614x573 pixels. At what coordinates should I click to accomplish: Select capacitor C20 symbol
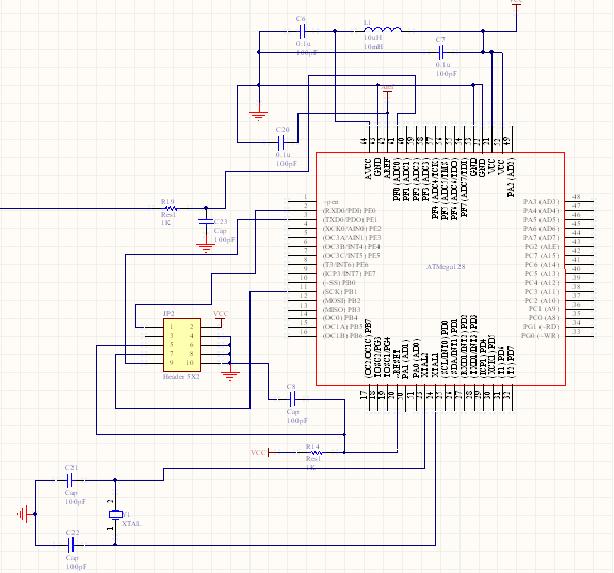pos(282,142)
